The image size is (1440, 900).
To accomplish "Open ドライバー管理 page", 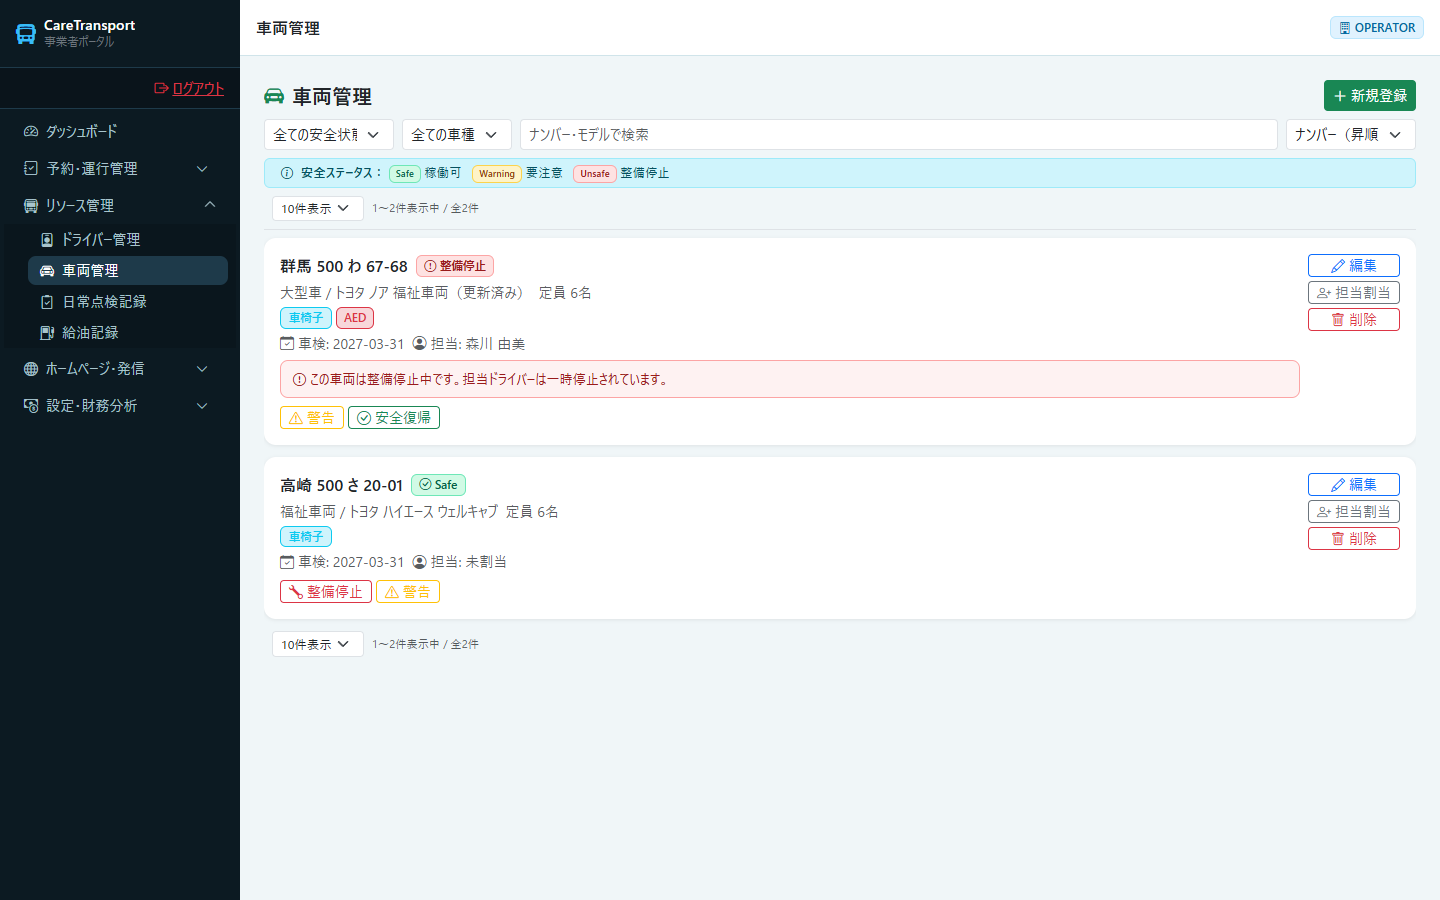I will (x=128, y=239).
